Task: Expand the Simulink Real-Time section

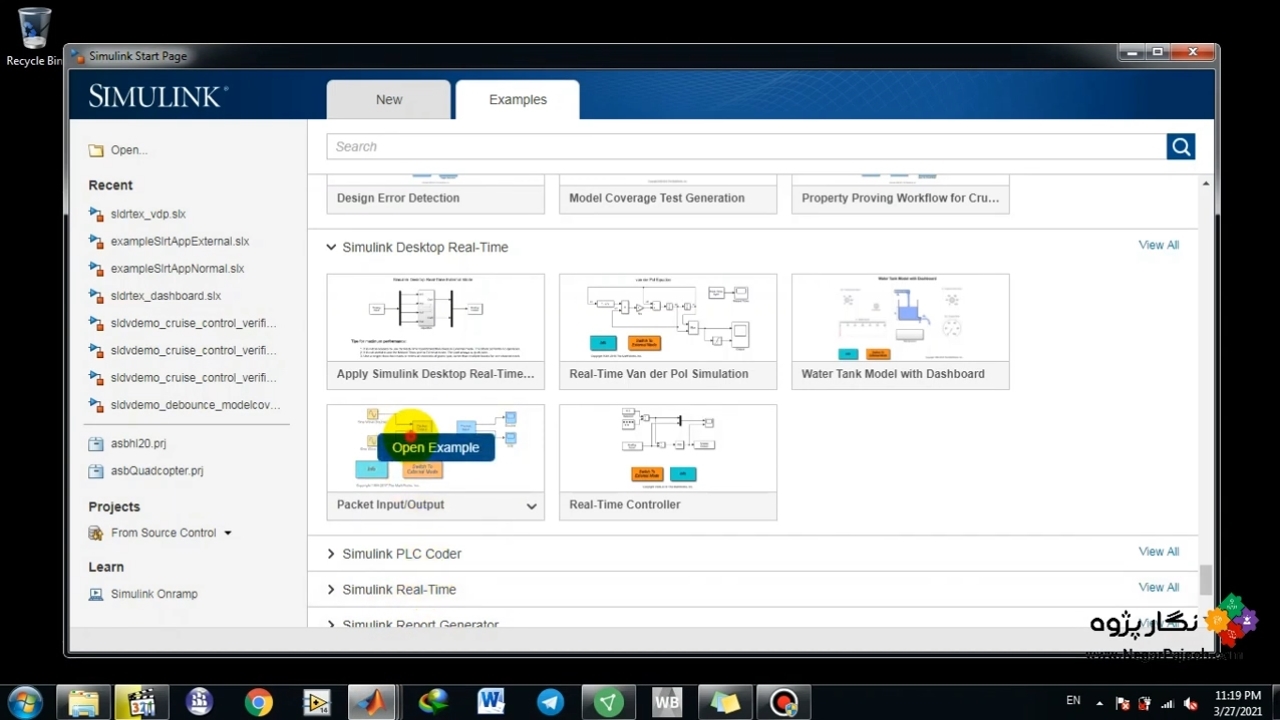Action: 331,590
